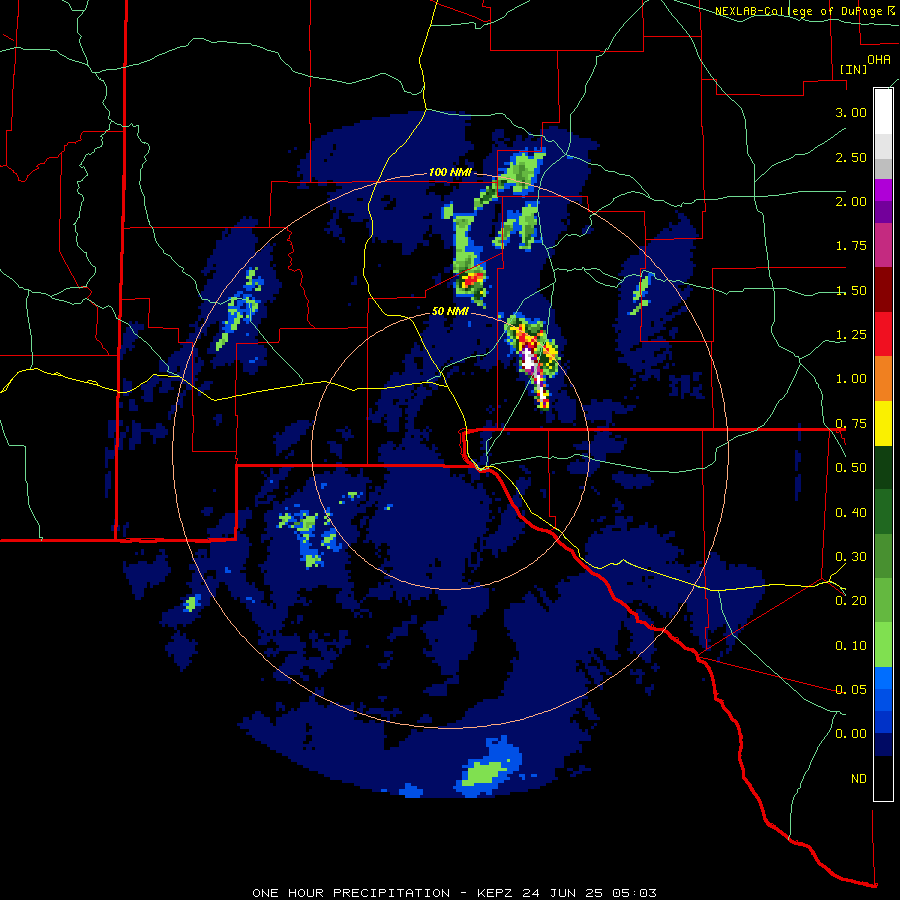Click the [IN] units label
The width and height of the screenshot is (900, 900).
853,69
